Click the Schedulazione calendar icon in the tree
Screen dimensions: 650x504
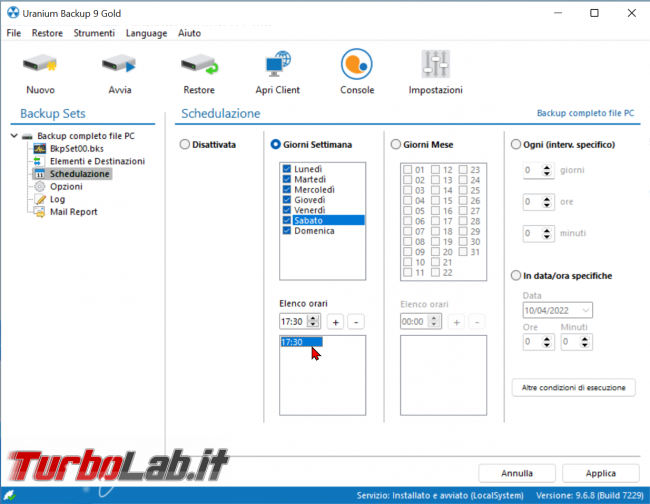tap(40, 174)
